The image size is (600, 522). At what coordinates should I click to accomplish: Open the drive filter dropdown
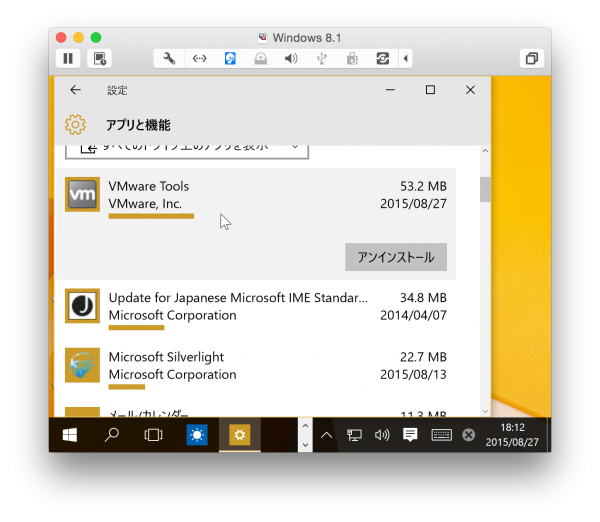187,151
